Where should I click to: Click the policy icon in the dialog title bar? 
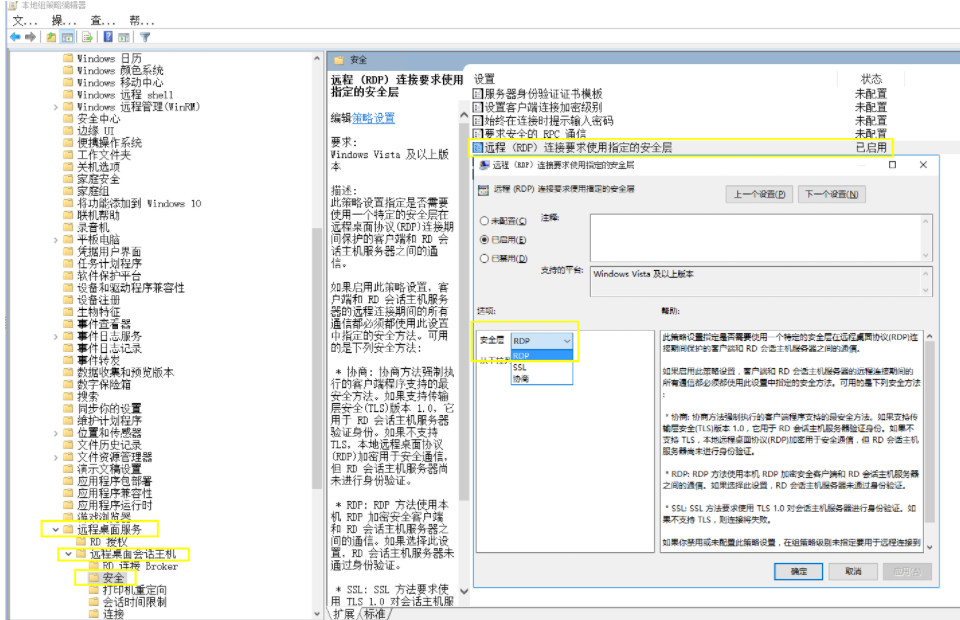(484, 165)
